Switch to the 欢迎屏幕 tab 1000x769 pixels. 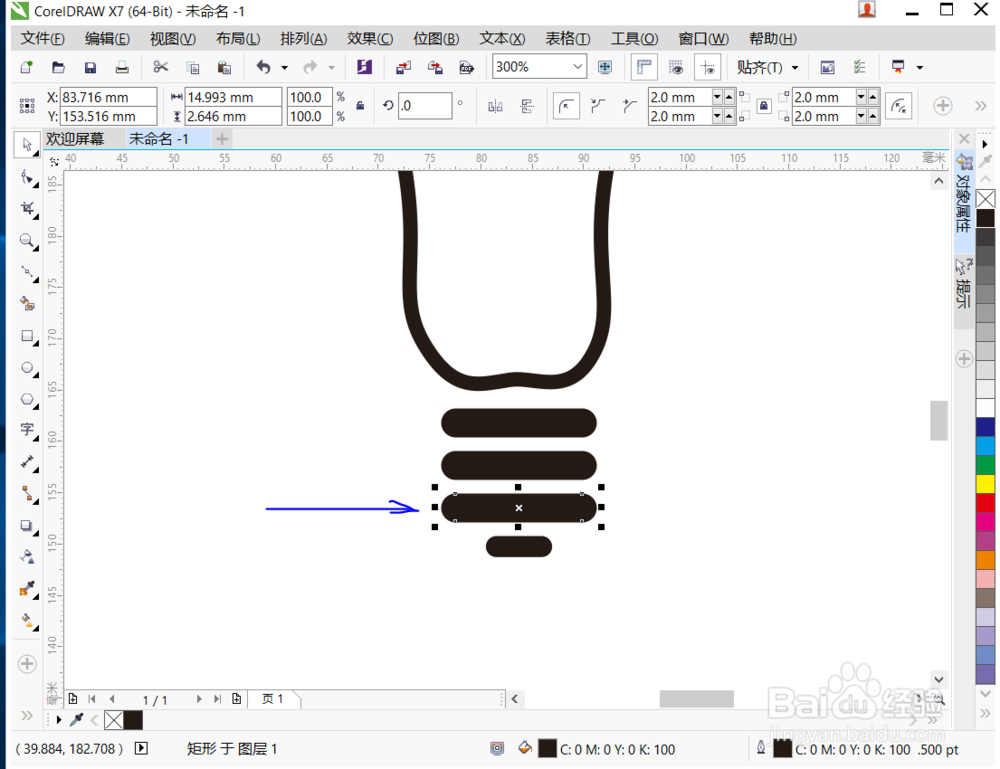coord(75,139)
